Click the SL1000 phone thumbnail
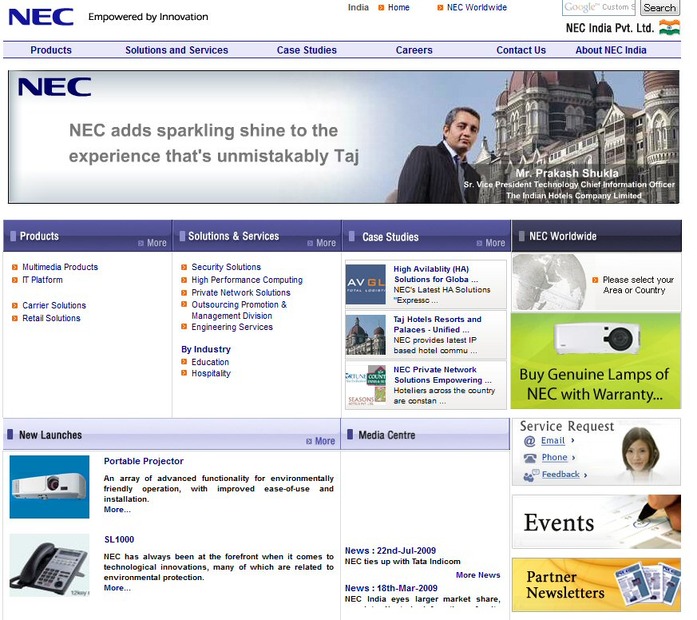The image size is (697, 620). tap(49, 565)
